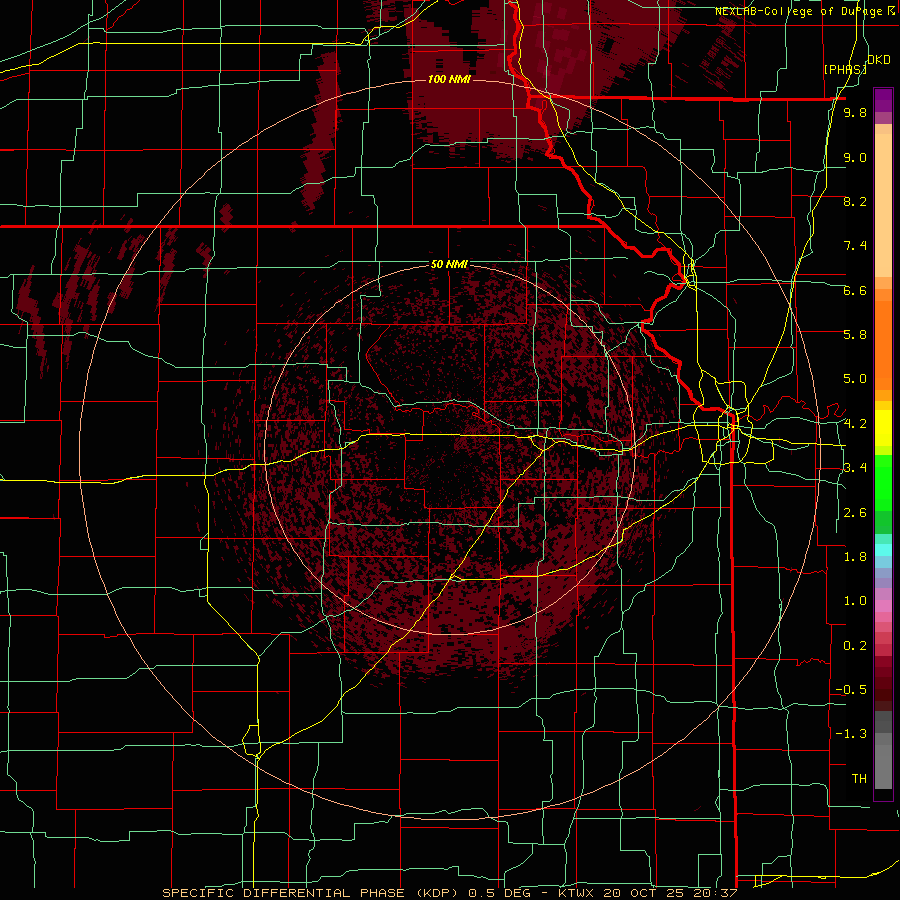900x900 pixels.
Task: Click the -1.3 scale value
Action: click(851, 734)
